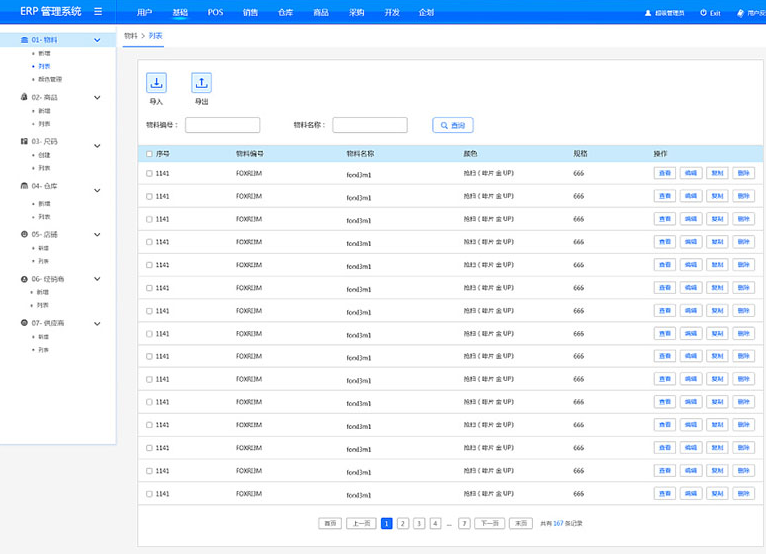Open the 基础 top menu

coord(180,12)
